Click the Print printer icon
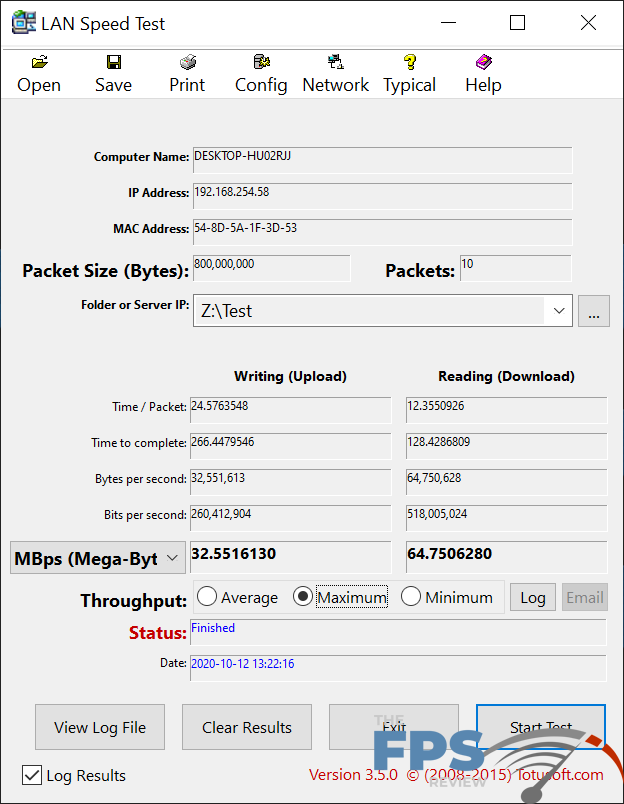 [x=188, y=62]
